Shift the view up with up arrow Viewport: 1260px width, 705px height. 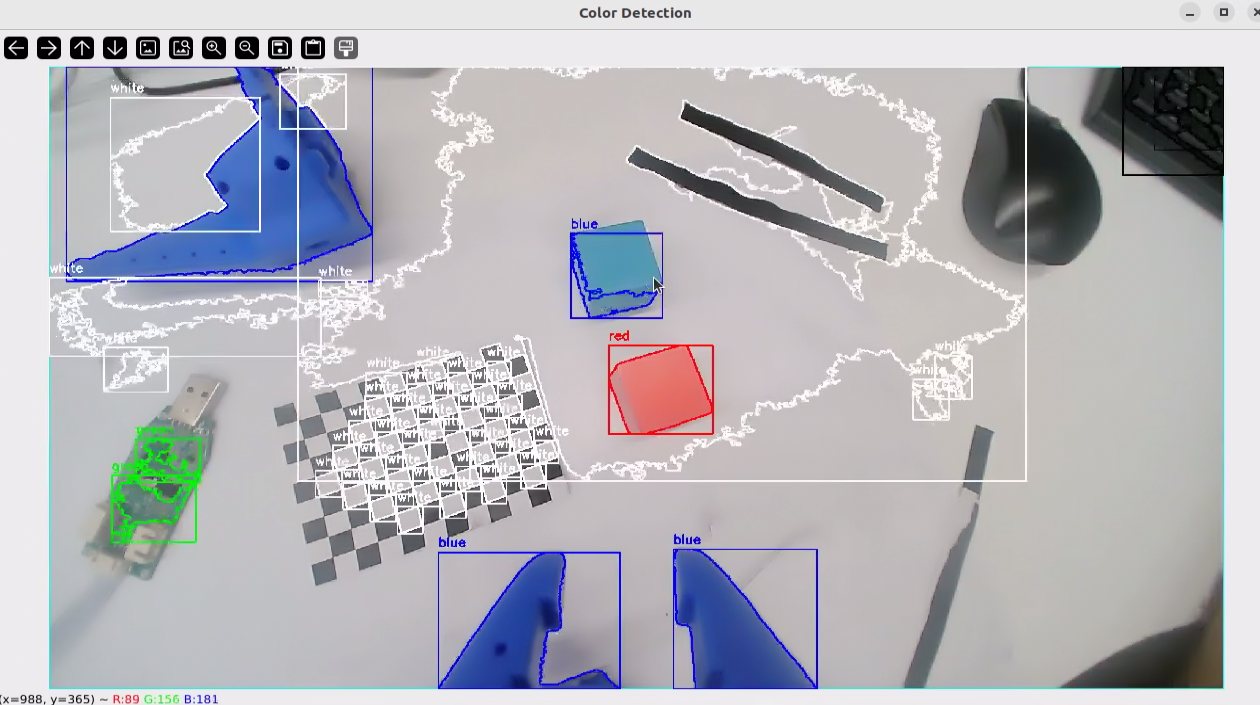pyautogui.click(x=82, y=48)
